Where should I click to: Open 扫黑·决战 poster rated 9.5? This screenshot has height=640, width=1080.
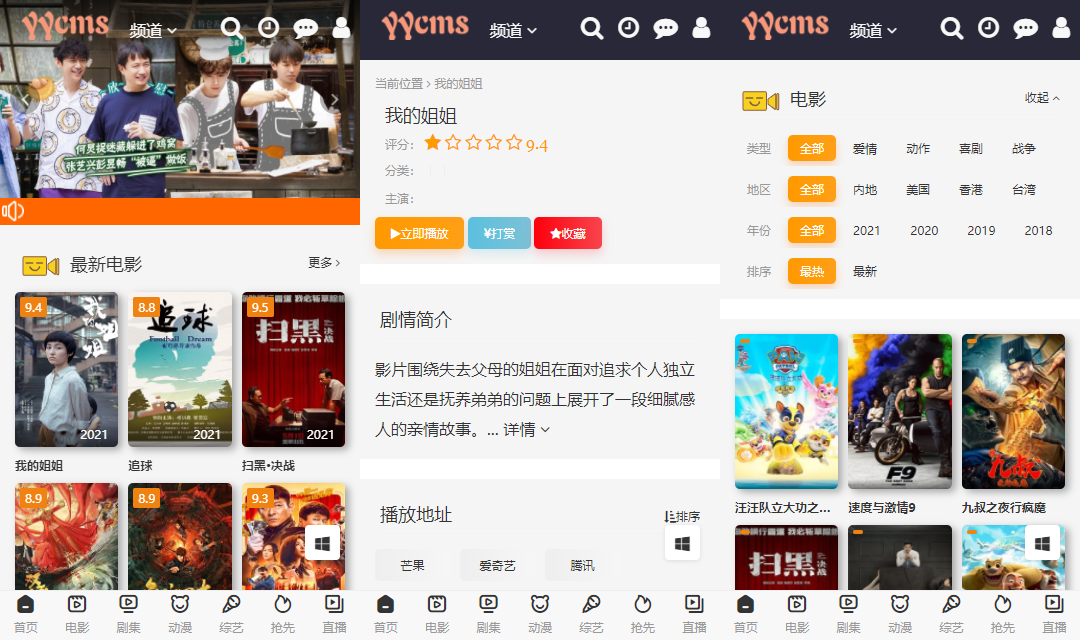tap(293, 370)
